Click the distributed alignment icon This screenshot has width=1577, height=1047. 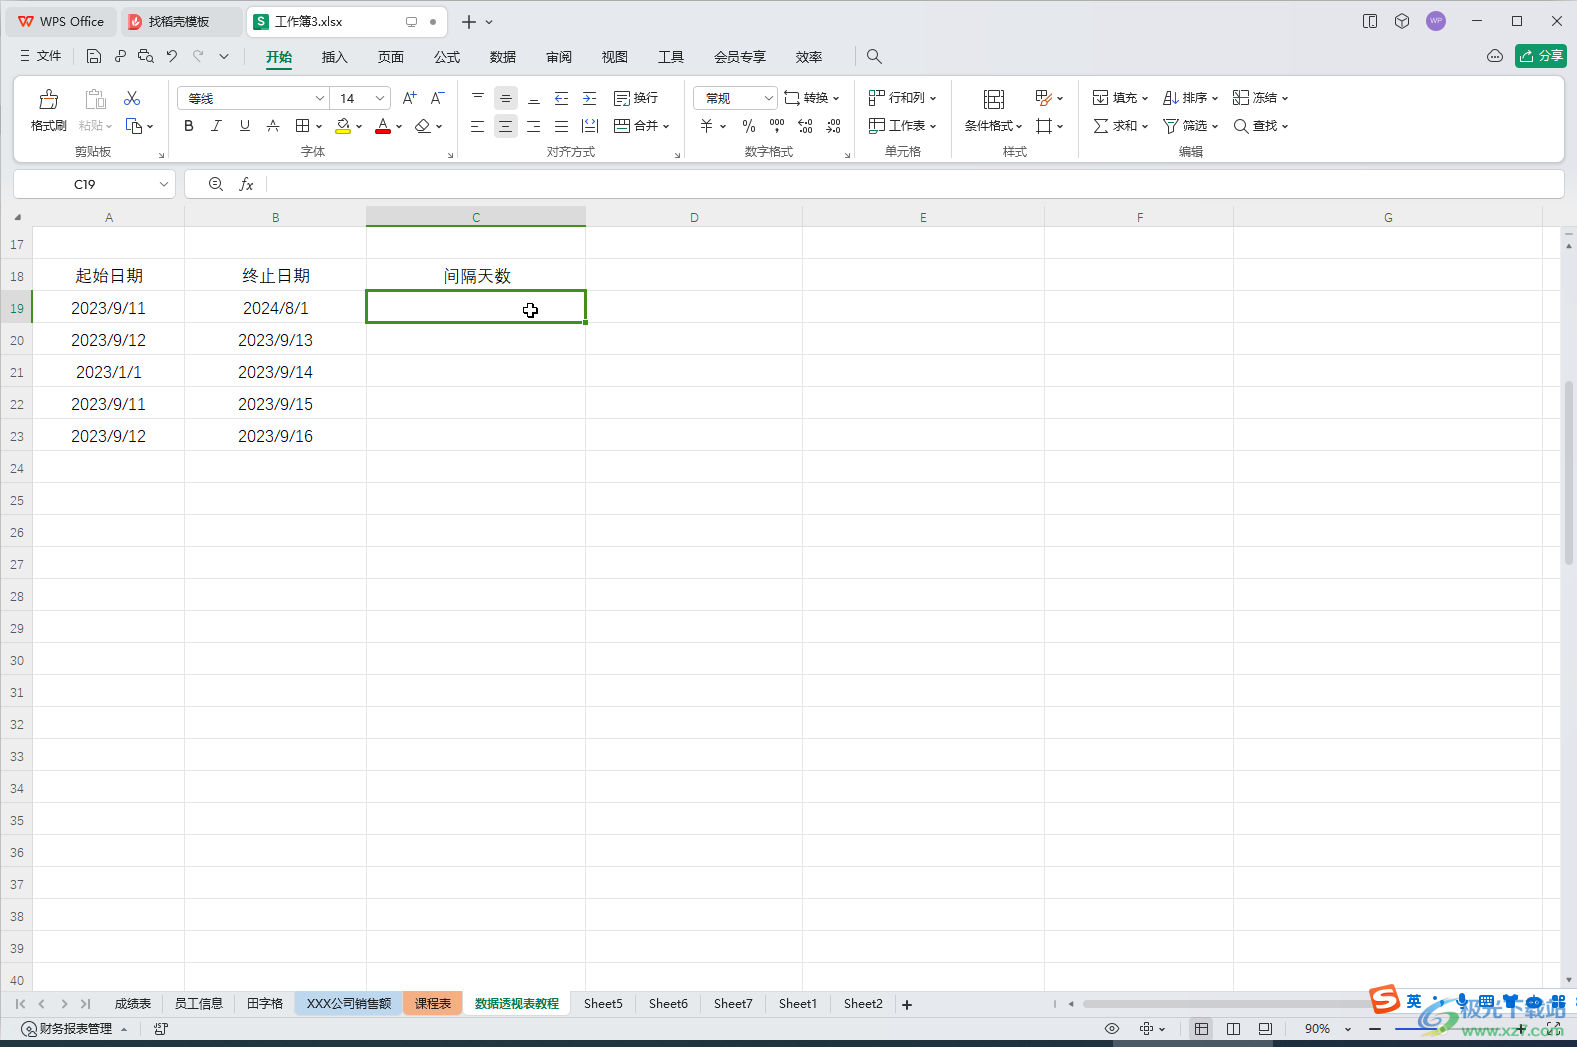coord(590,126)
